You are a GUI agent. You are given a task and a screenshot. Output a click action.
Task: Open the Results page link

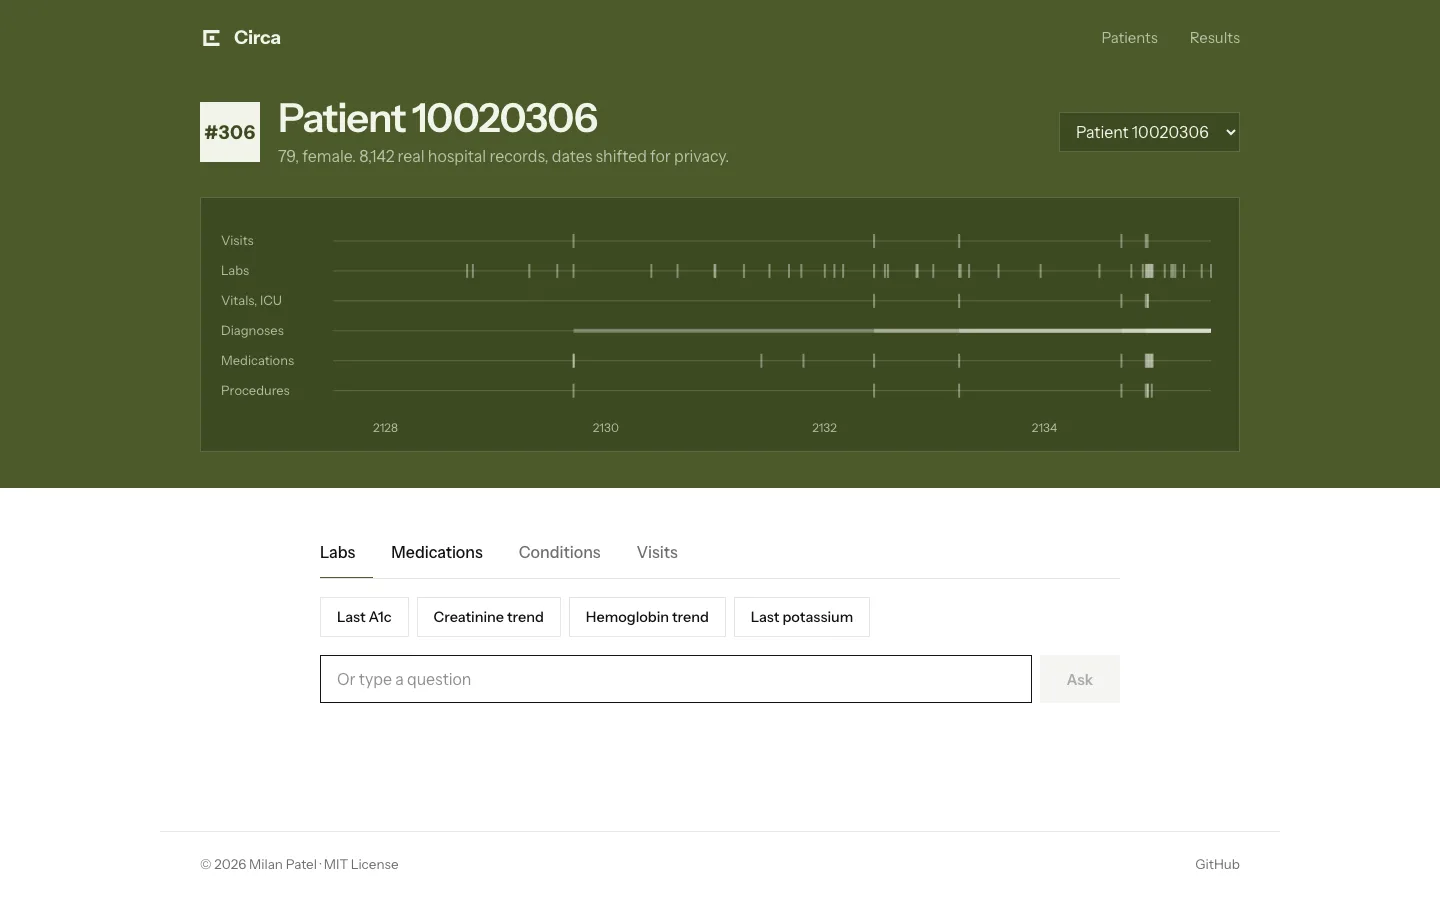click(x=1214, y=38)
